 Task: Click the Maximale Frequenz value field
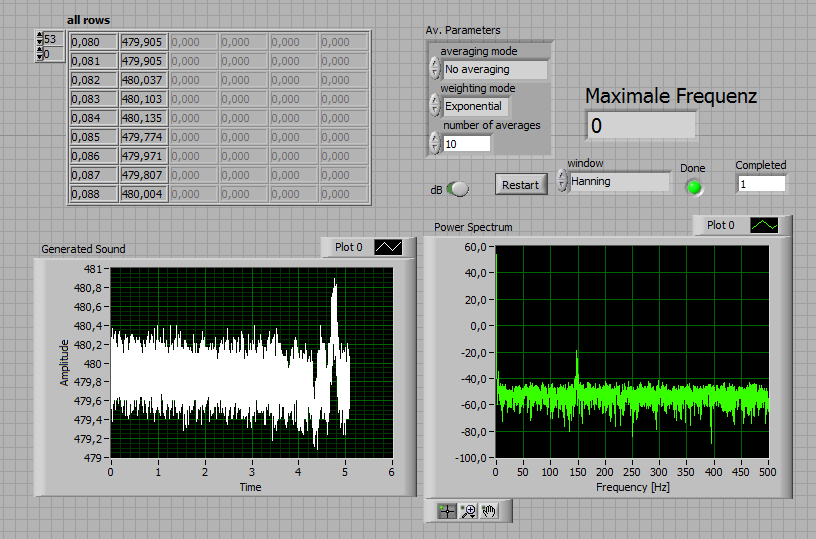point(640,126)
